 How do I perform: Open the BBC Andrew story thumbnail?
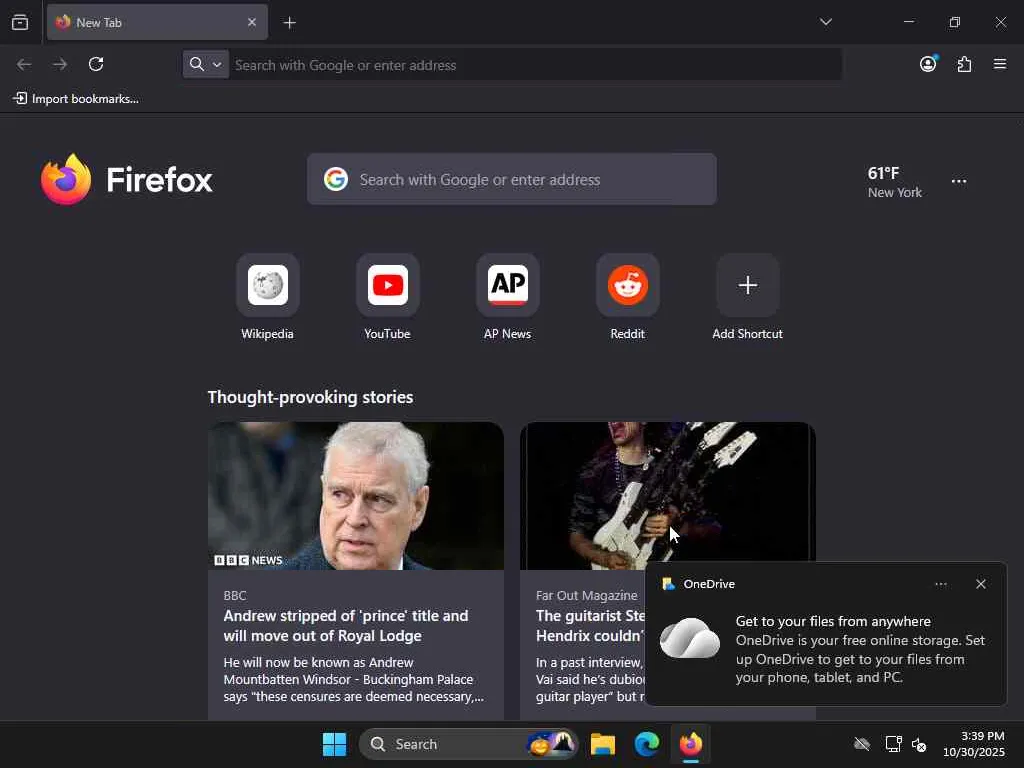tap(356, 496)
